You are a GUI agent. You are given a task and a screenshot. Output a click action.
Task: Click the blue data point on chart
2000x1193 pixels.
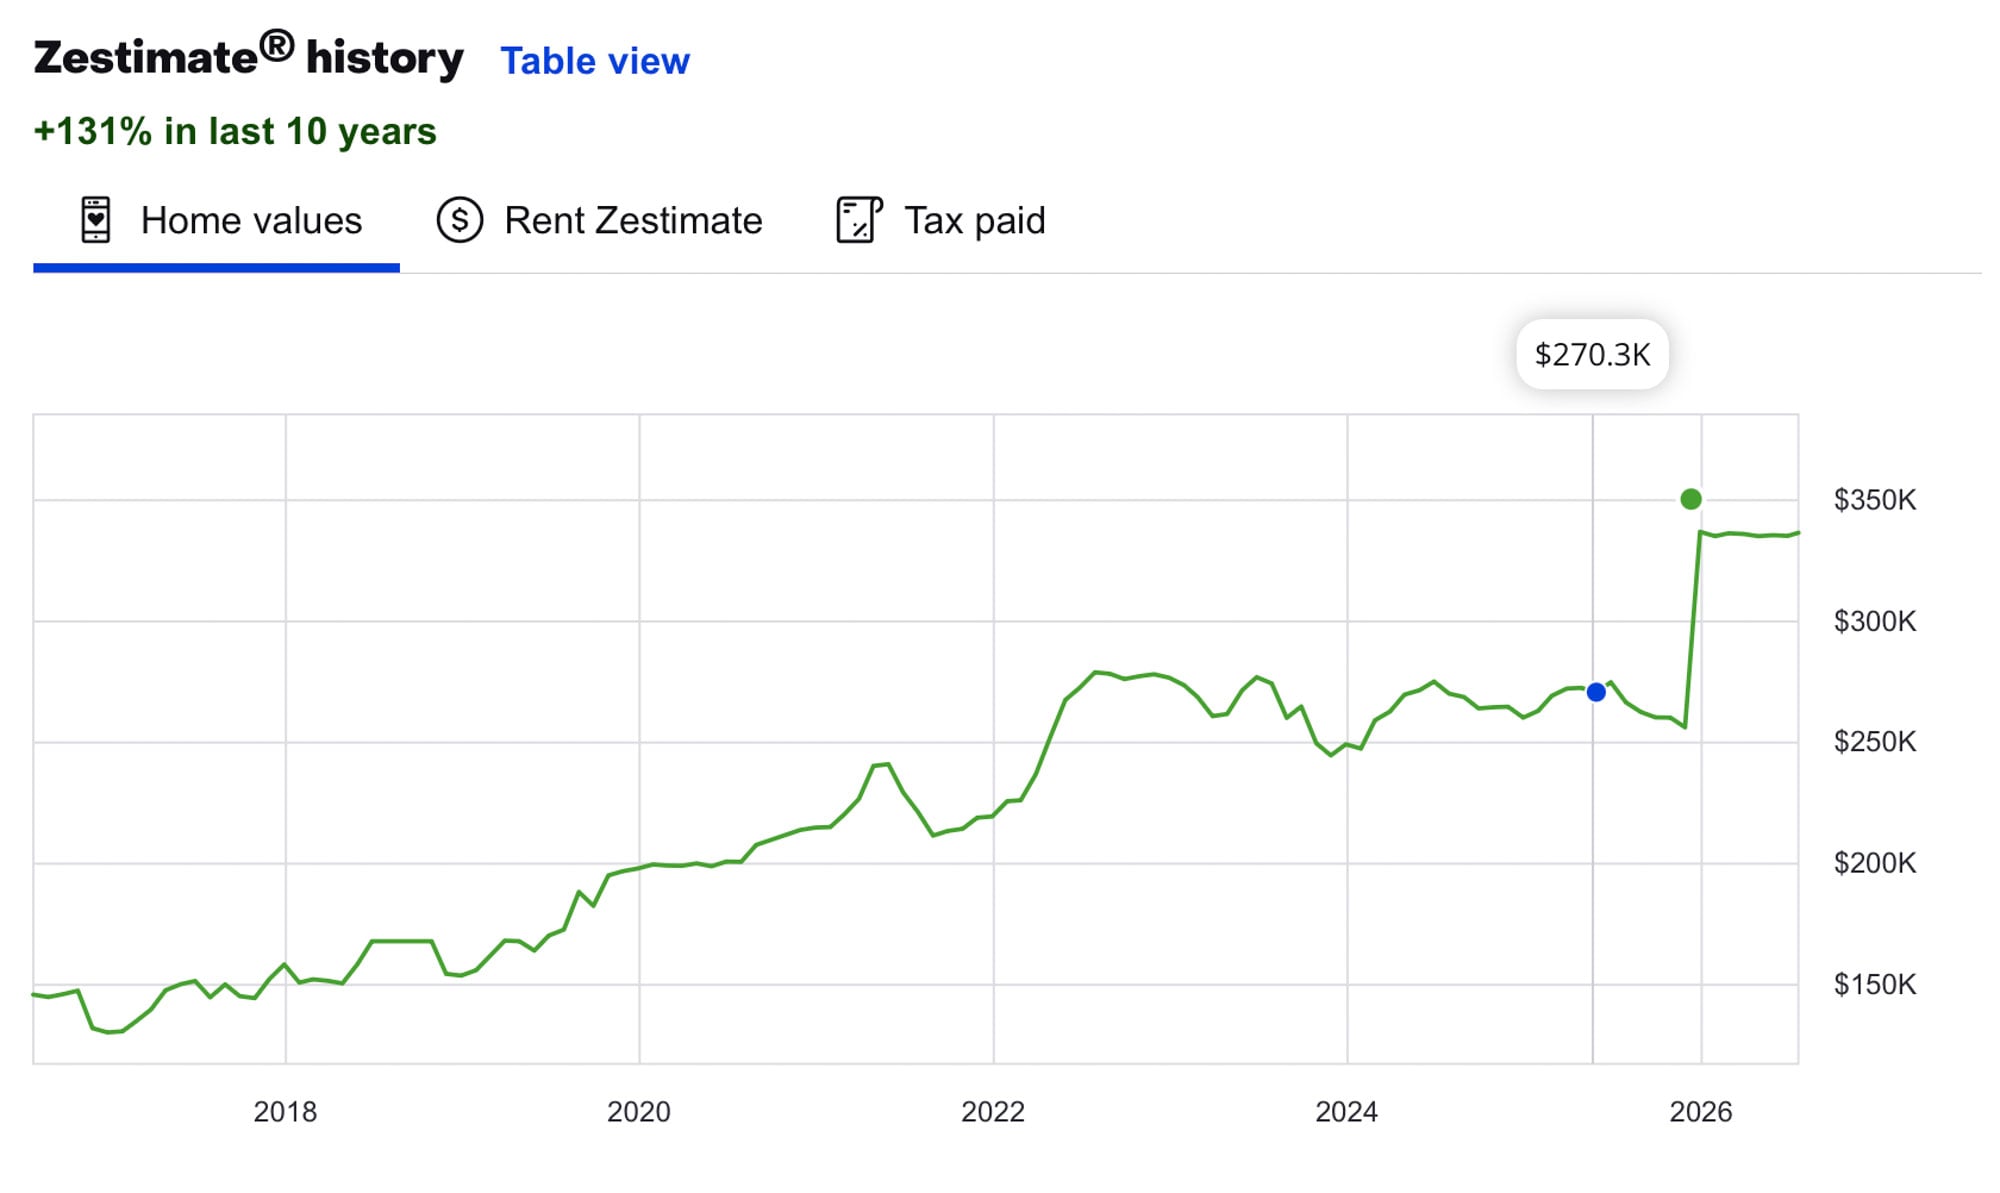pyautogui.click(x=1596, y=692)
